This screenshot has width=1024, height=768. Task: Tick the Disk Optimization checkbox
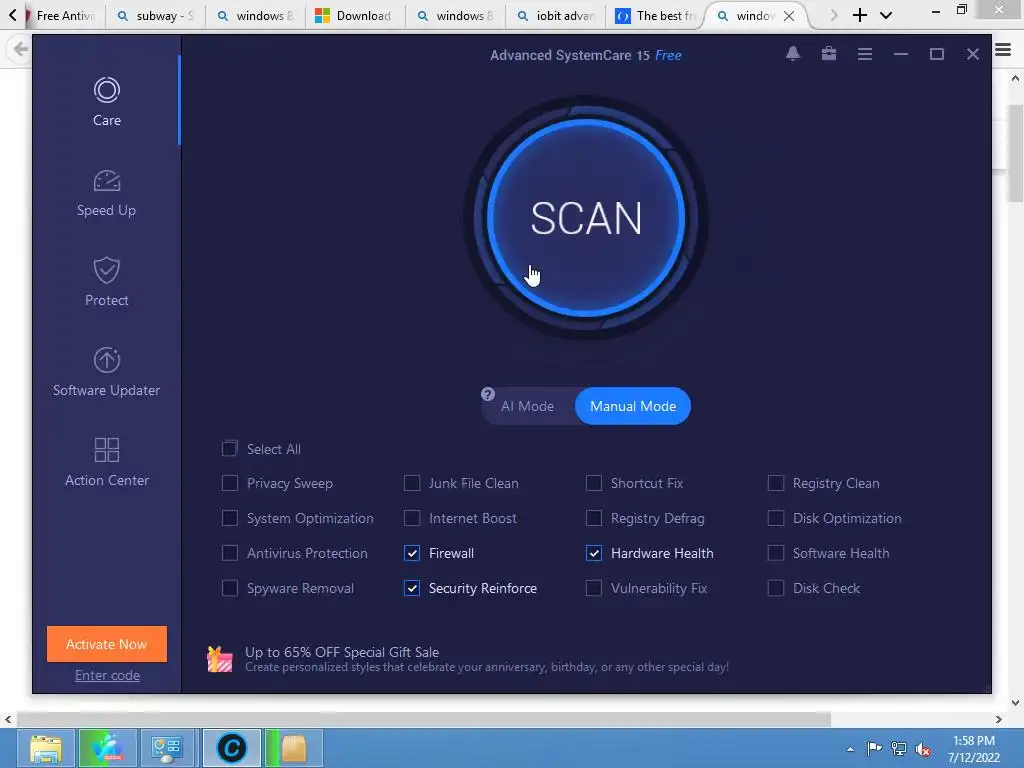click(775, 519)
